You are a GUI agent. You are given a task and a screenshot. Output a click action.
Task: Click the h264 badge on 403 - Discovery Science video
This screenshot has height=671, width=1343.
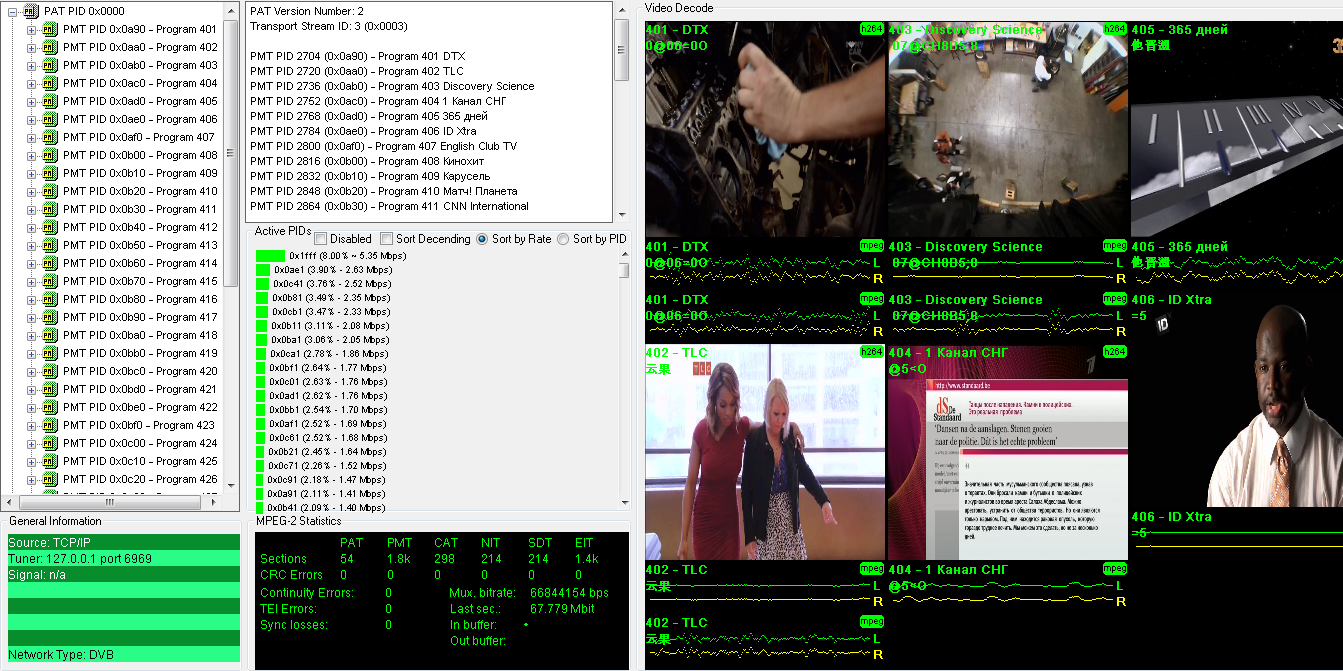click(1115, 29)
